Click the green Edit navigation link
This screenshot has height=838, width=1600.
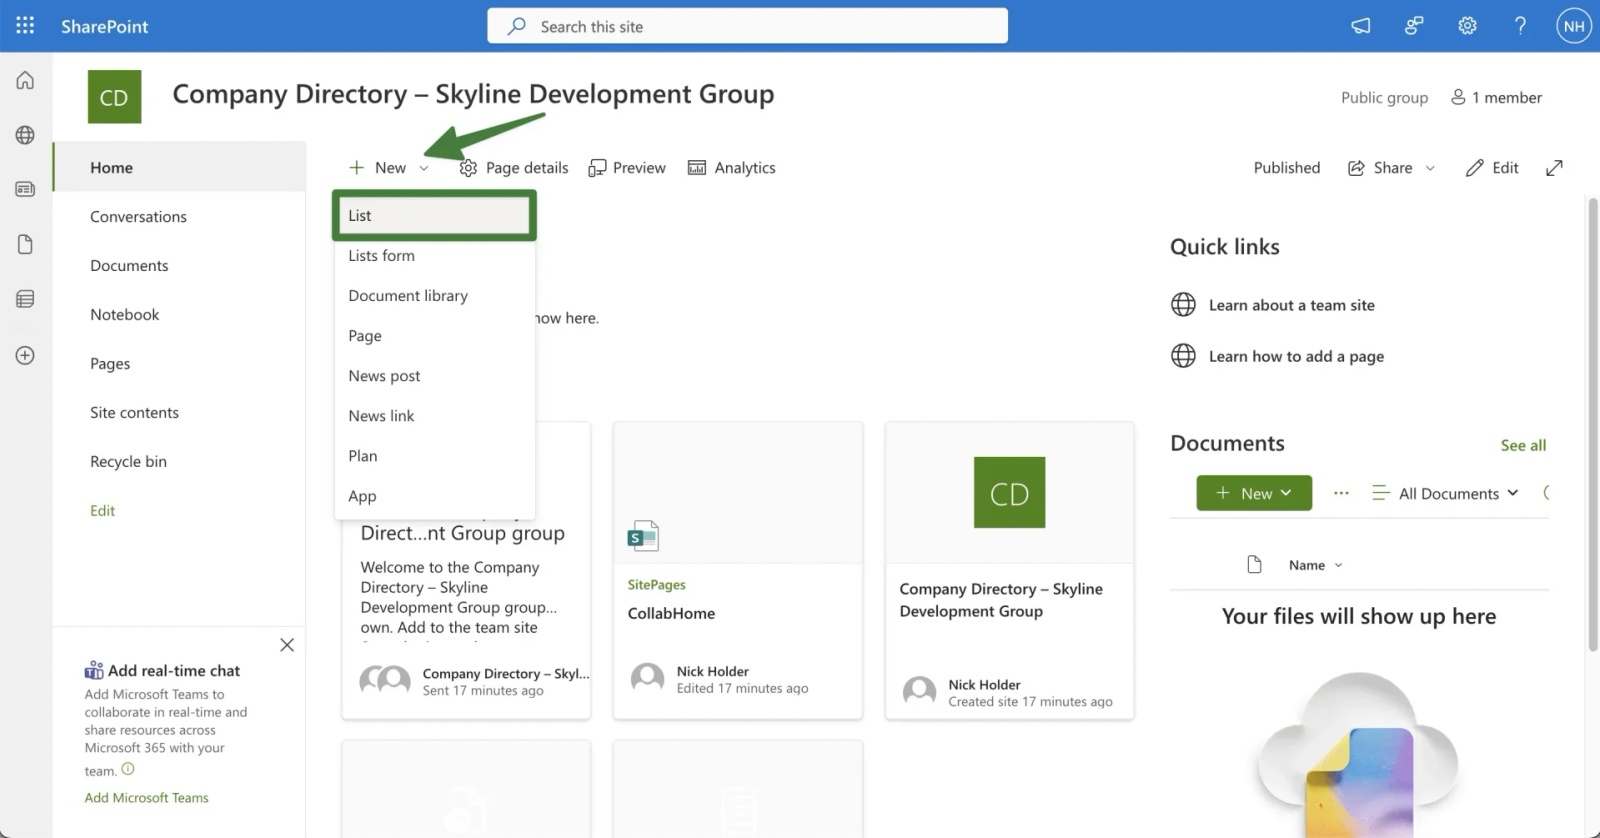[102, 510]
